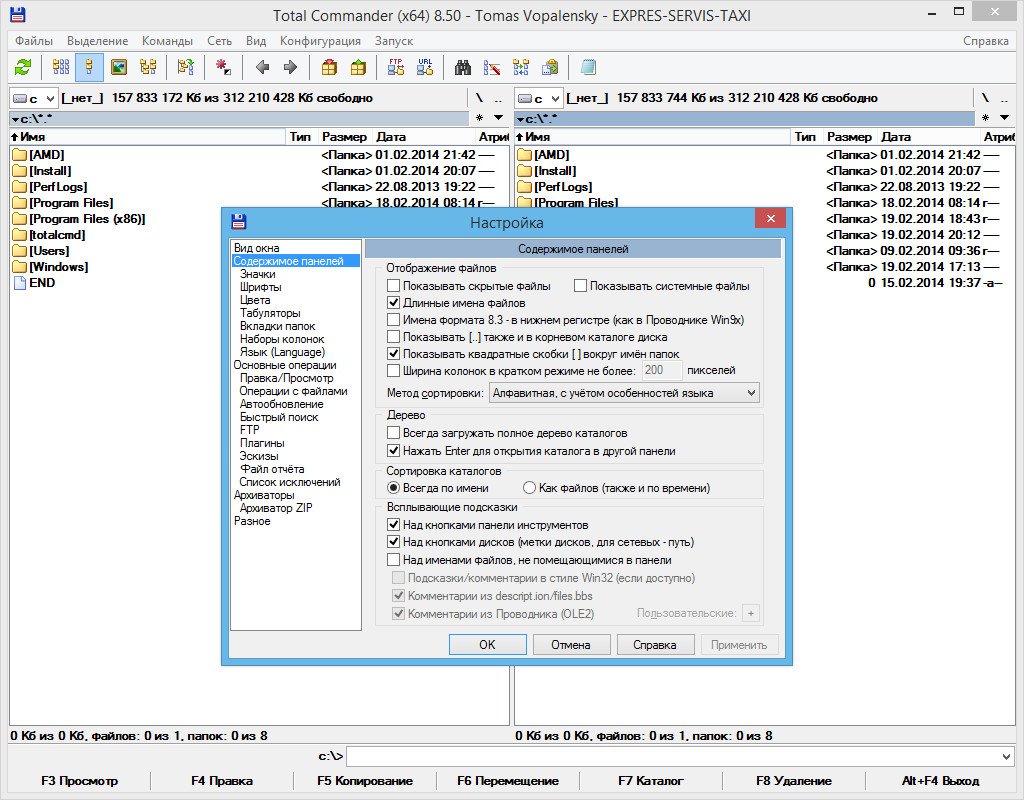The height and width of the screenshot is (800, 1024).
Task: Open the multi-rename tool icon
Action: coord(492,67)
